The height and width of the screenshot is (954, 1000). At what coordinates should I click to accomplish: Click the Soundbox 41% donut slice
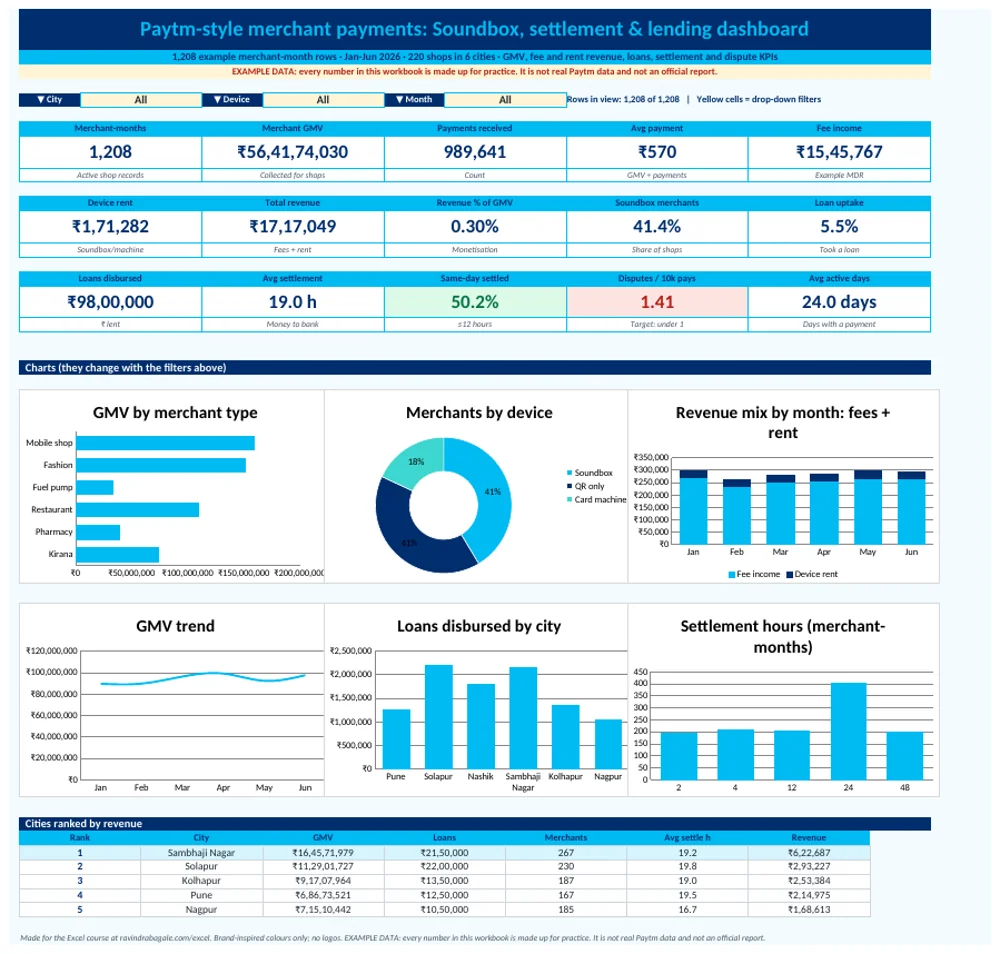pyautogui.click(x=490, y=494)
